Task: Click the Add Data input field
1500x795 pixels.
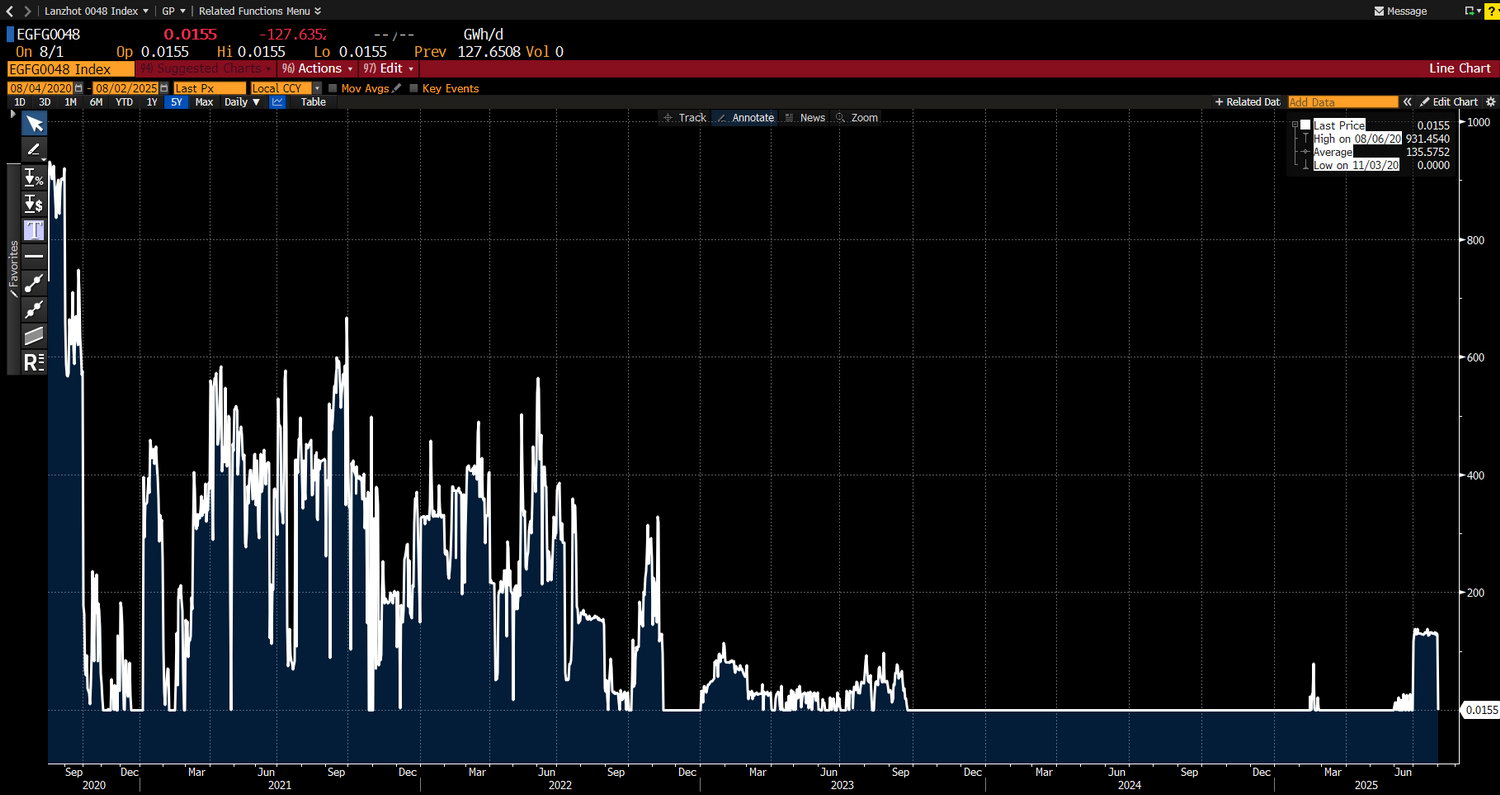Action: tap(1343, 102)
